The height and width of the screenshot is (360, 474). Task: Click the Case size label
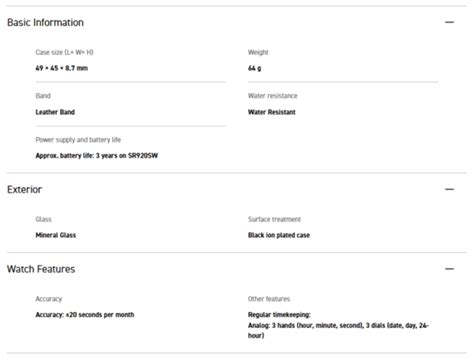click(x=64, y=52)
